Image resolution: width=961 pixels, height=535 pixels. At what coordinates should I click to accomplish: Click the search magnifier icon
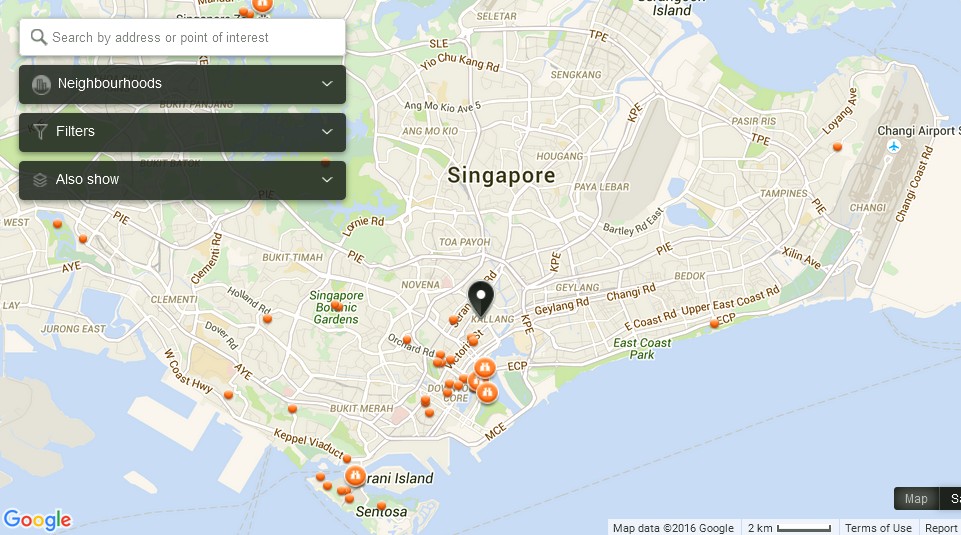[x=39, y=37]
